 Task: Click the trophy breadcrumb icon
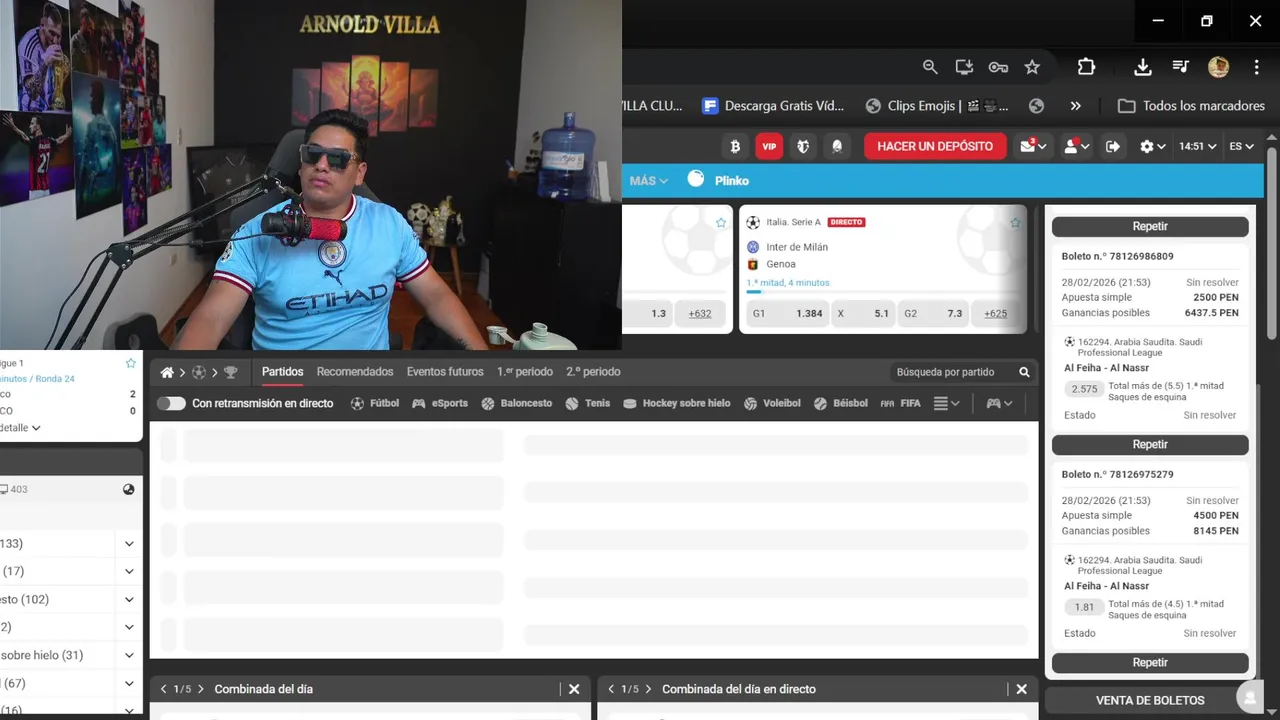[x=231, y=372]
